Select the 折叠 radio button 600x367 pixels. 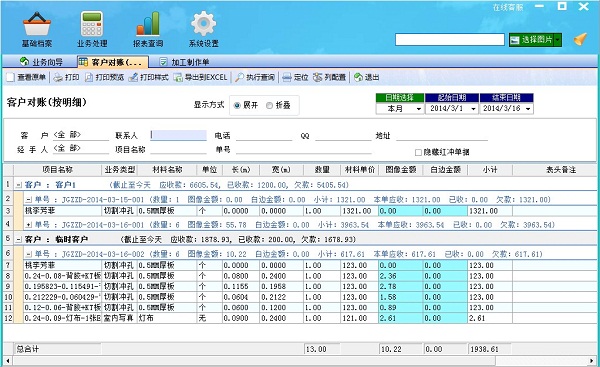[x=269, y=105]
